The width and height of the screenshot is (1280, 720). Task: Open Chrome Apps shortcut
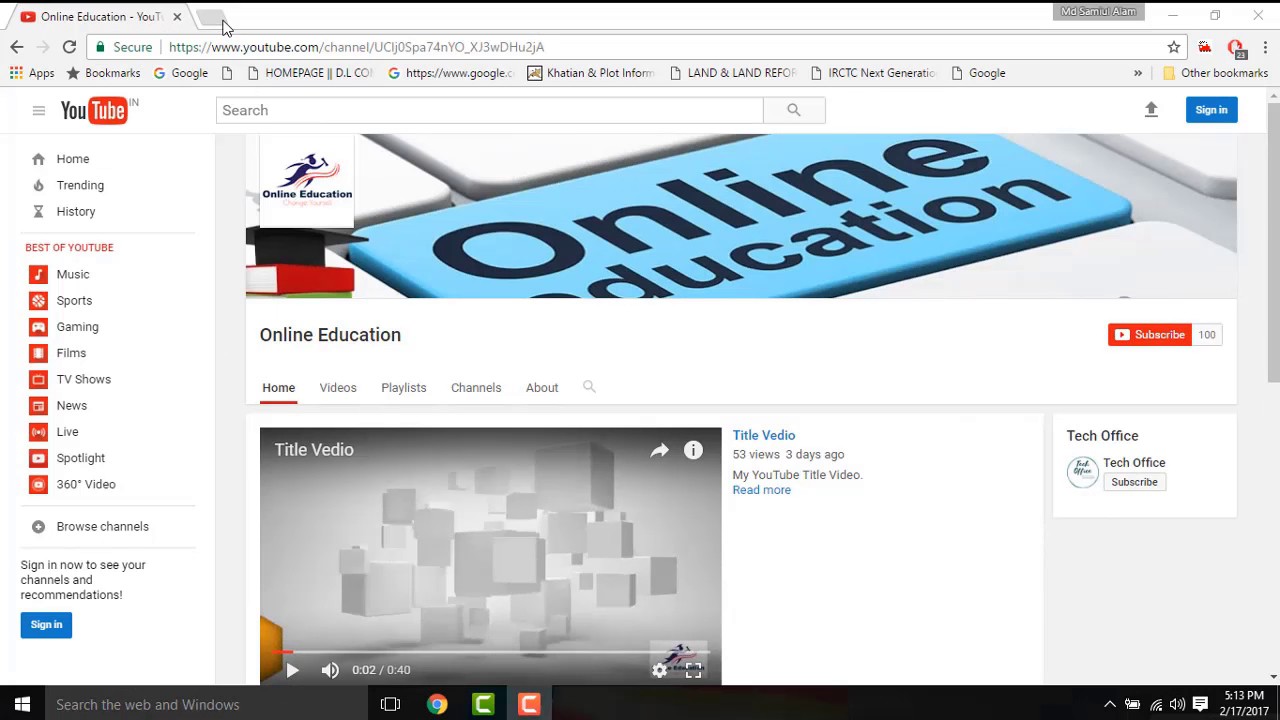point(32,73)
